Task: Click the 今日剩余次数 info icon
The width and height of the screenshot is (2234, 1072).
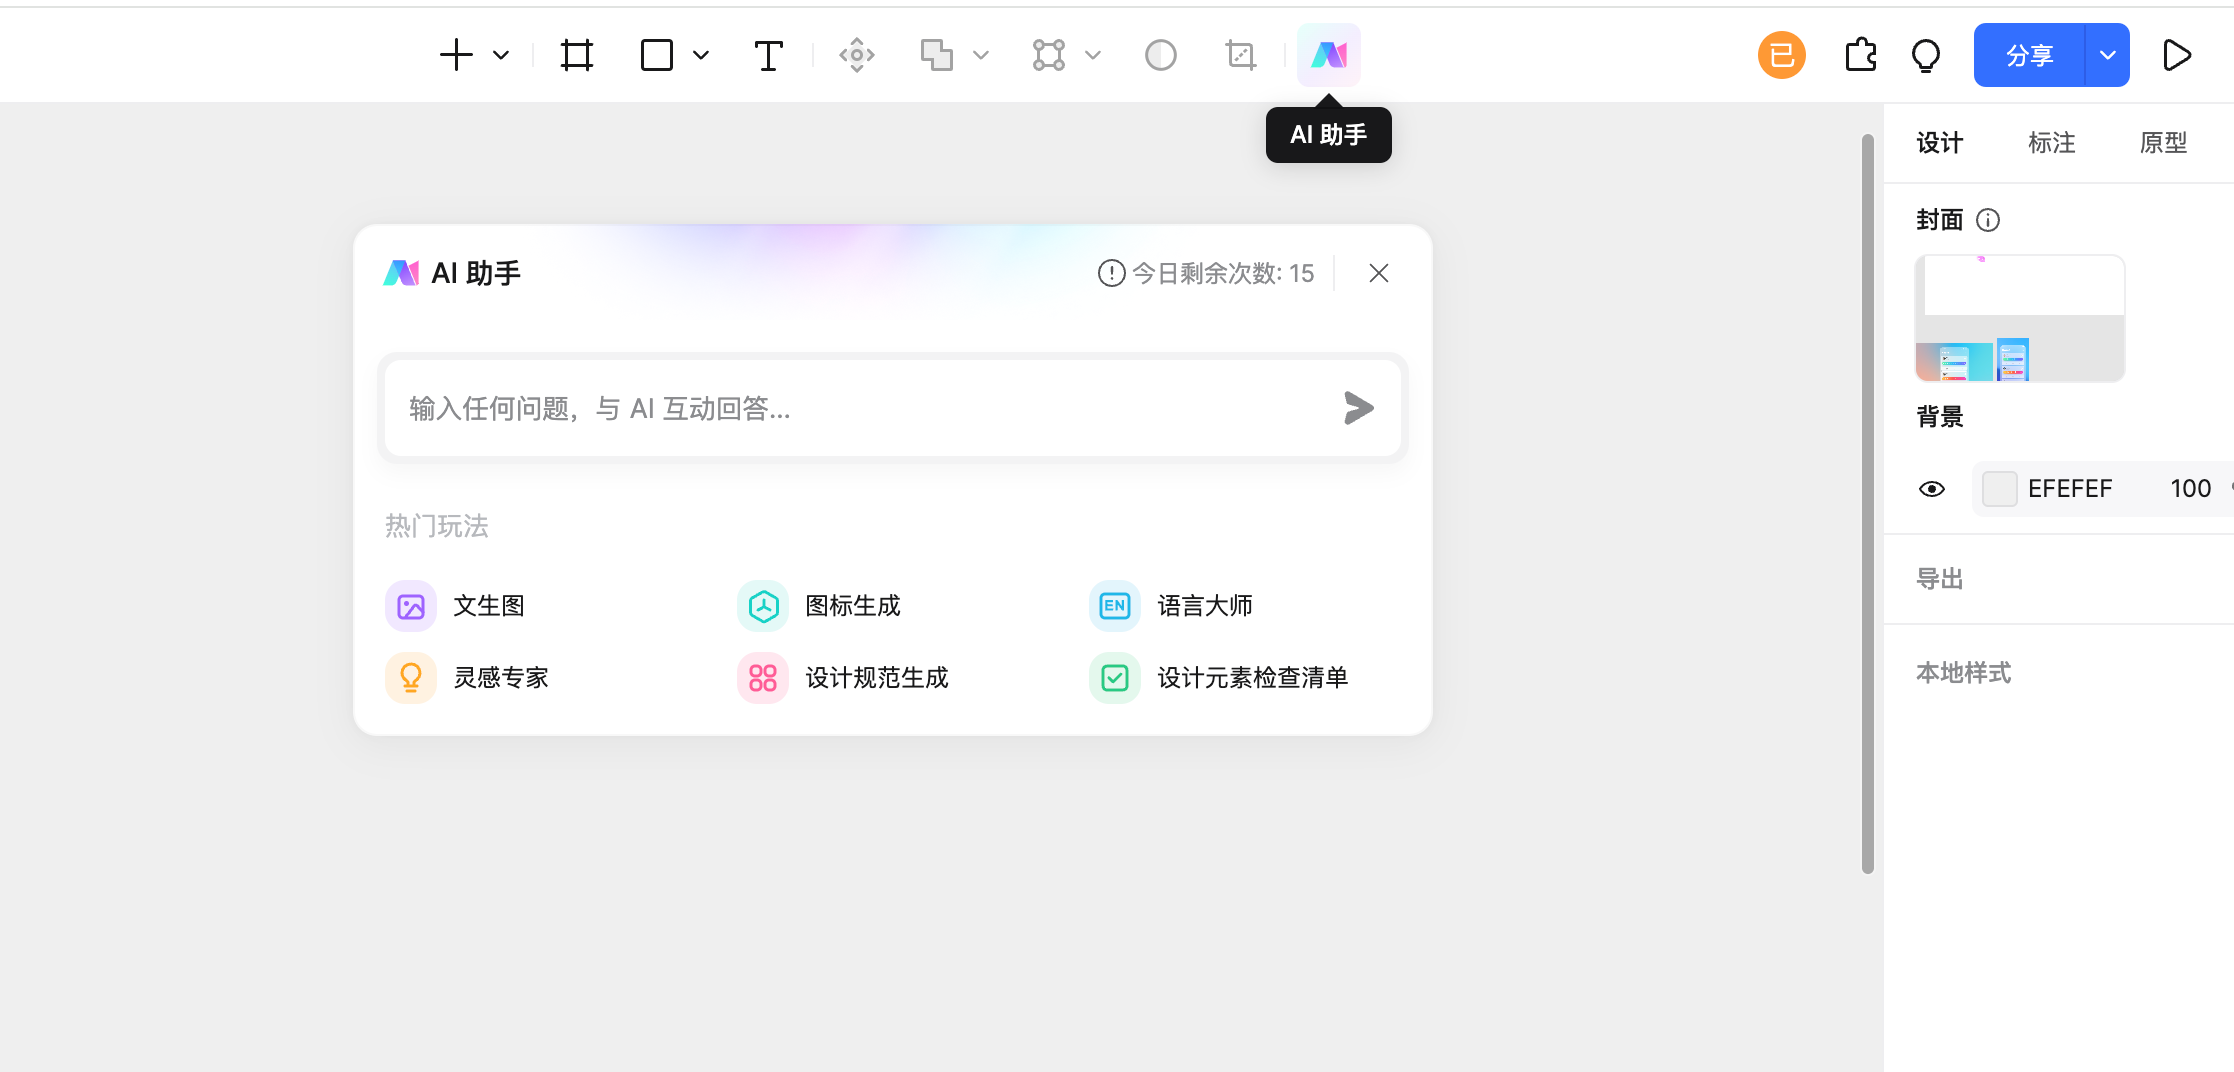Action: (1111, 273)
